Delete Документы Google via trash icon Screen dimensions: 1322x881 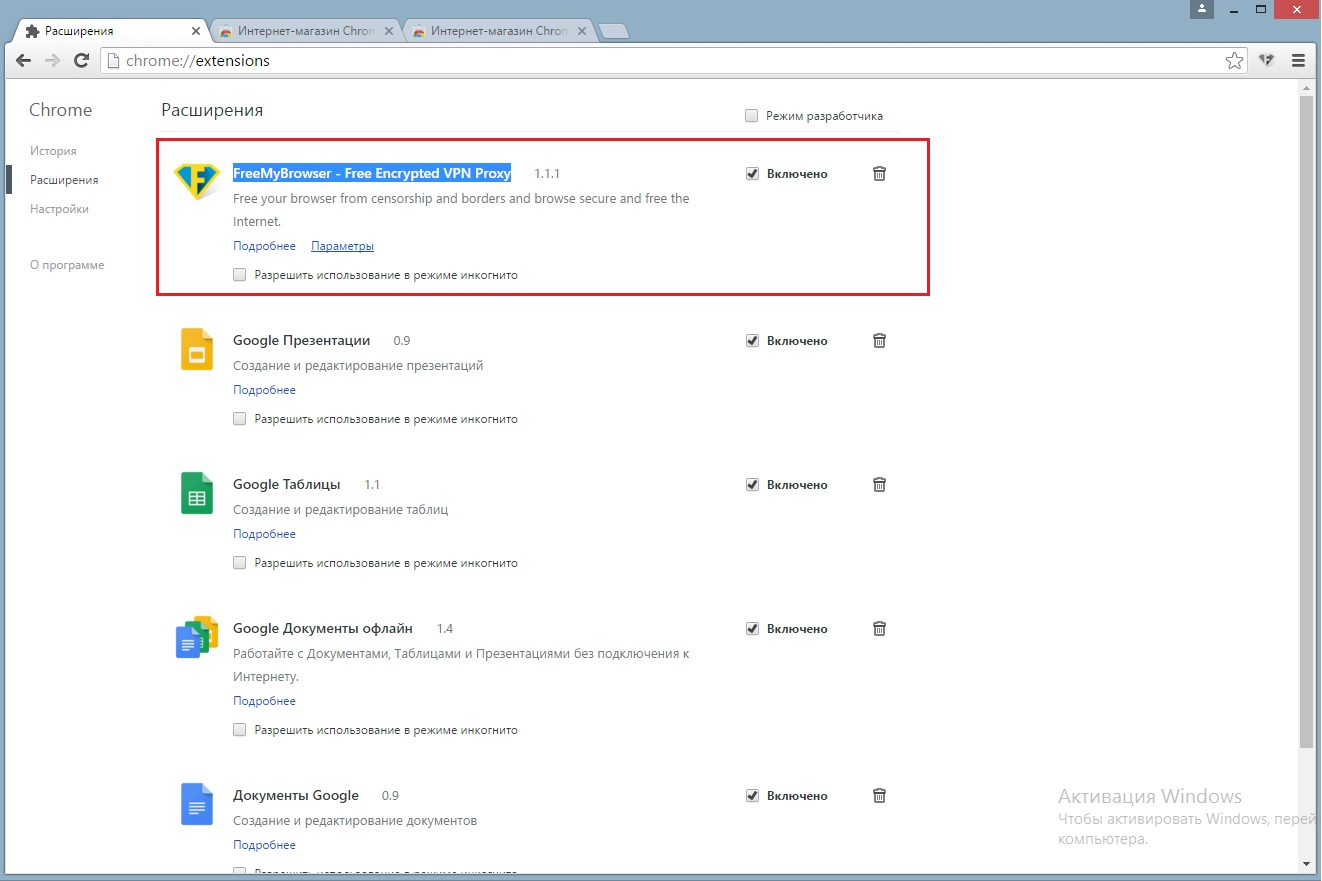(x=879, y=796)
